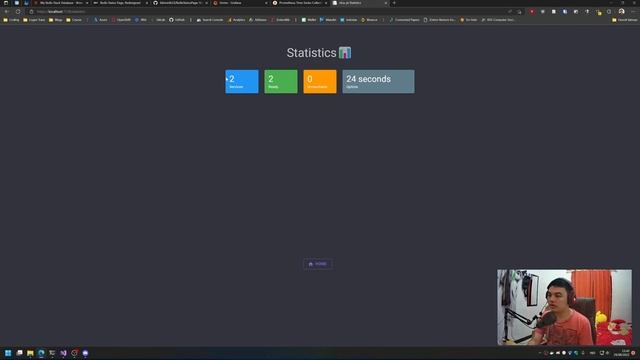Open File Explorer from the taskbar

30,353
